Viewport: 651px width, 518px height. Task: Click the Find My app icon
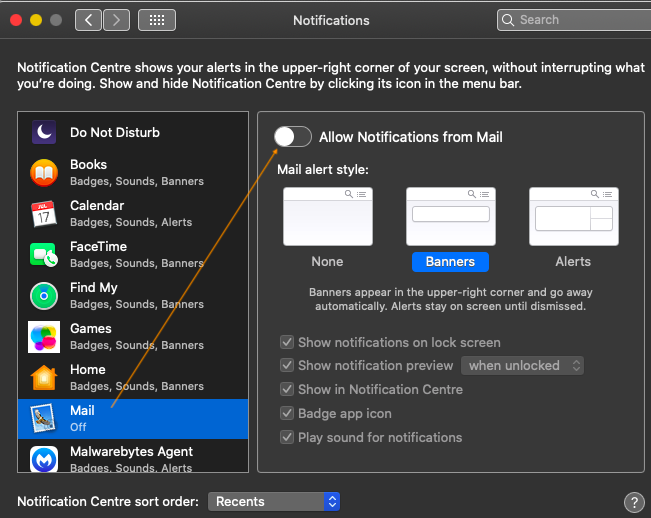[44, 296]
